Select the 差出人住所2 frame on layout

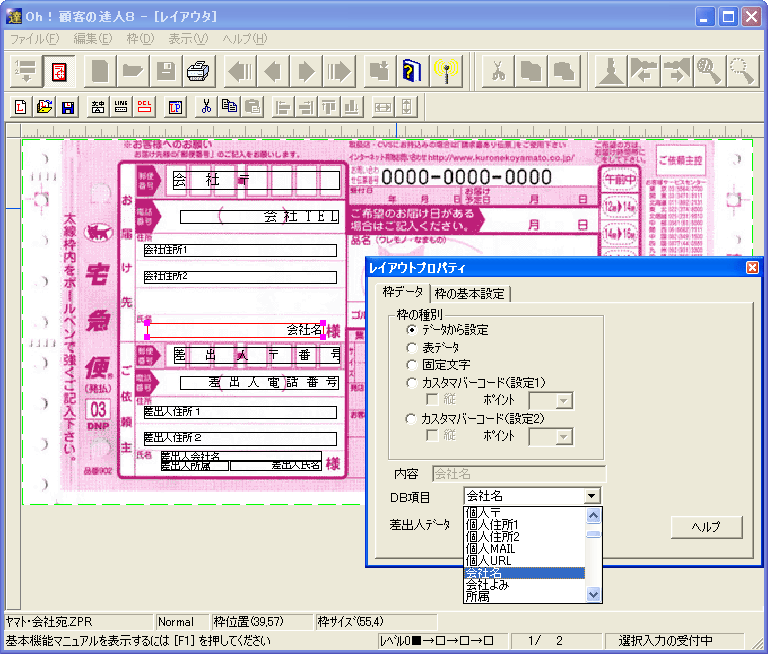(240, 438)
